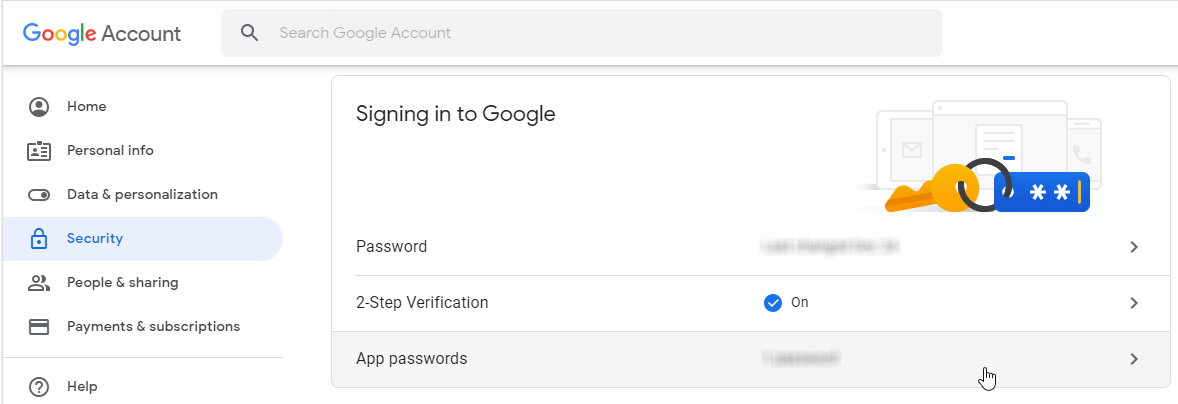1178x404 pixels.
Task: Click the People & sharing icon
Action: coord(39,283)
